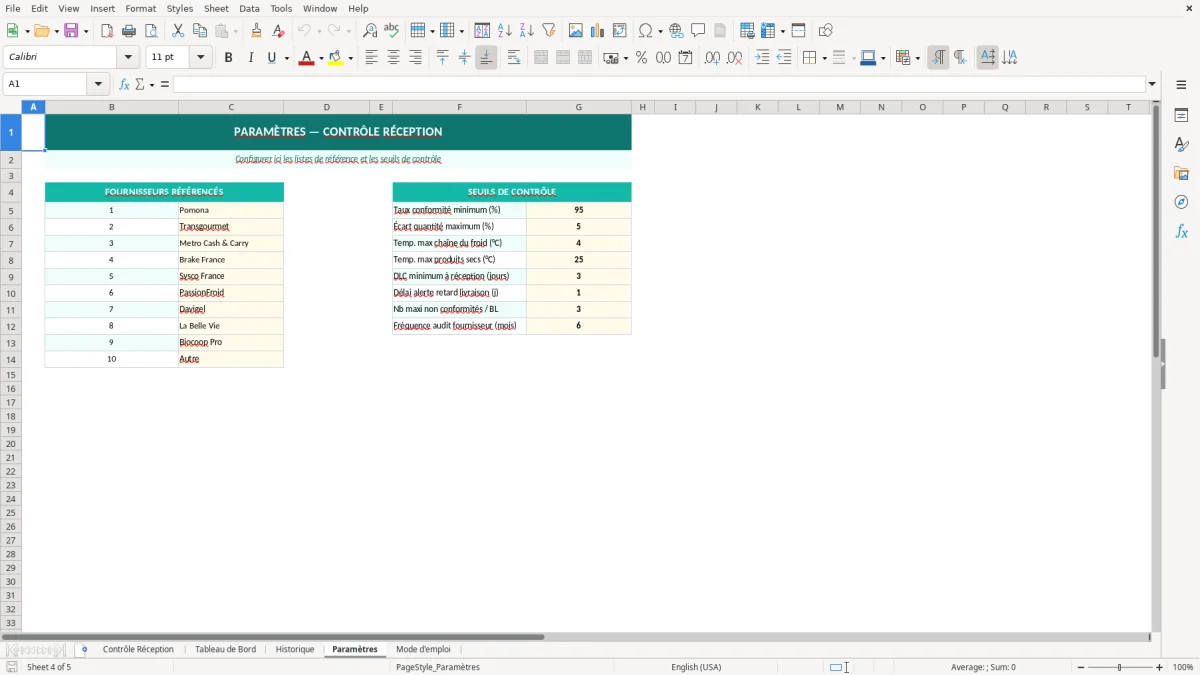This screenshot has width=1200, height=675.
Task: Open the 11 pt font size dropdown
Action: [201, 58]
